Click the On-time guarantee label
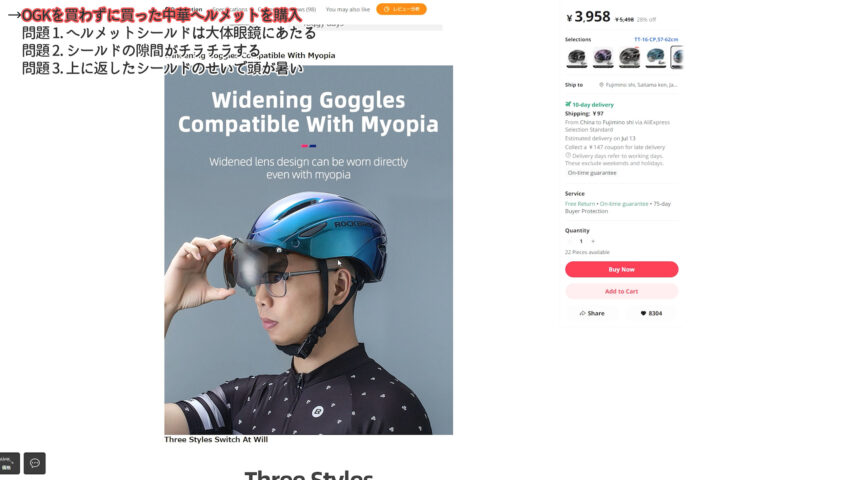Screen dimensions: 854x480 pos(592,172)
